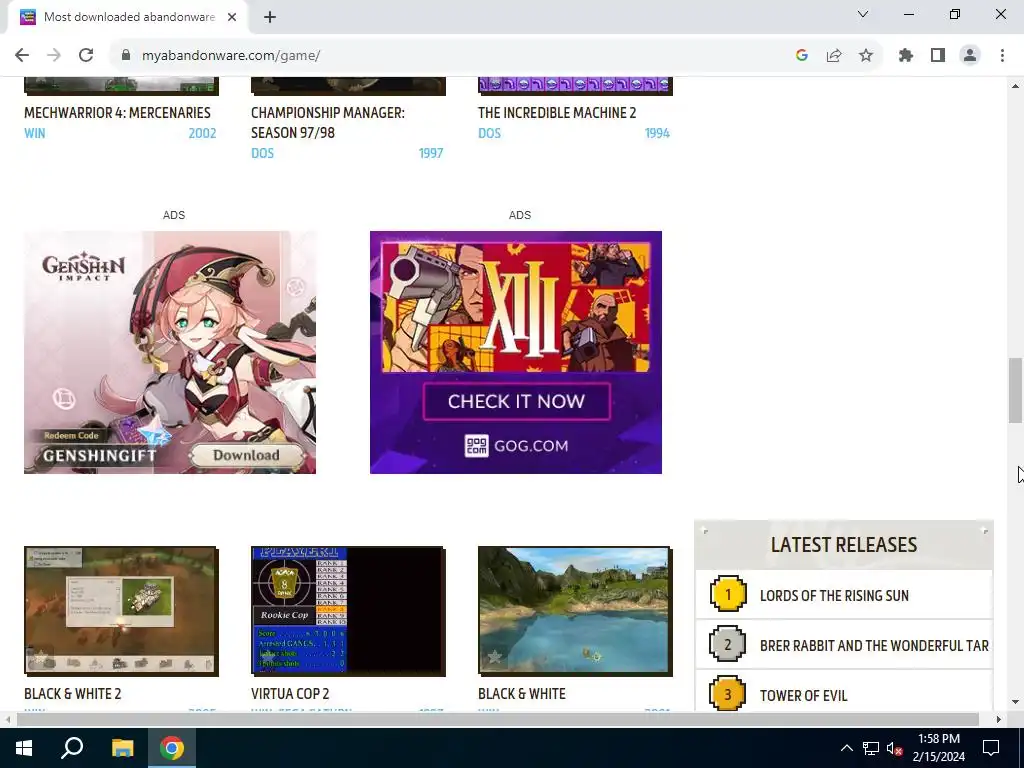Image resolution: width=1024 pixels, height=768 pixels.
Task: Open the Extensions puzzle icon
Action: coord(906,56)
